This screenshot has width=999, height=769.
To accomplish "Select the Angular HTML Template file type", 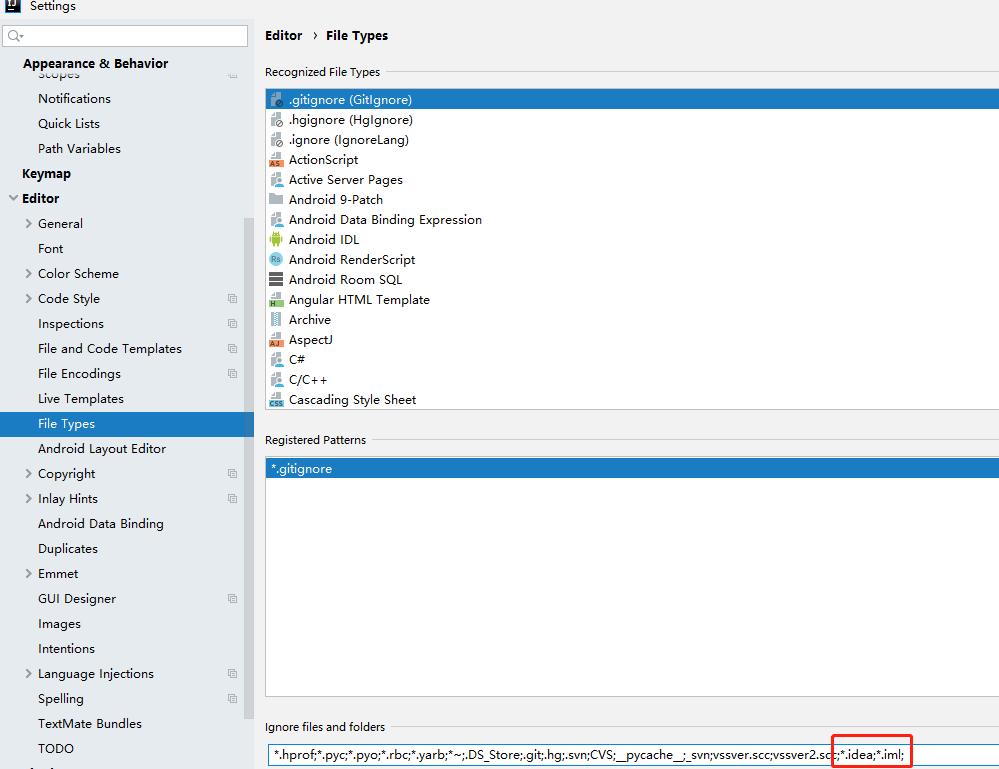I will [357, 299].
